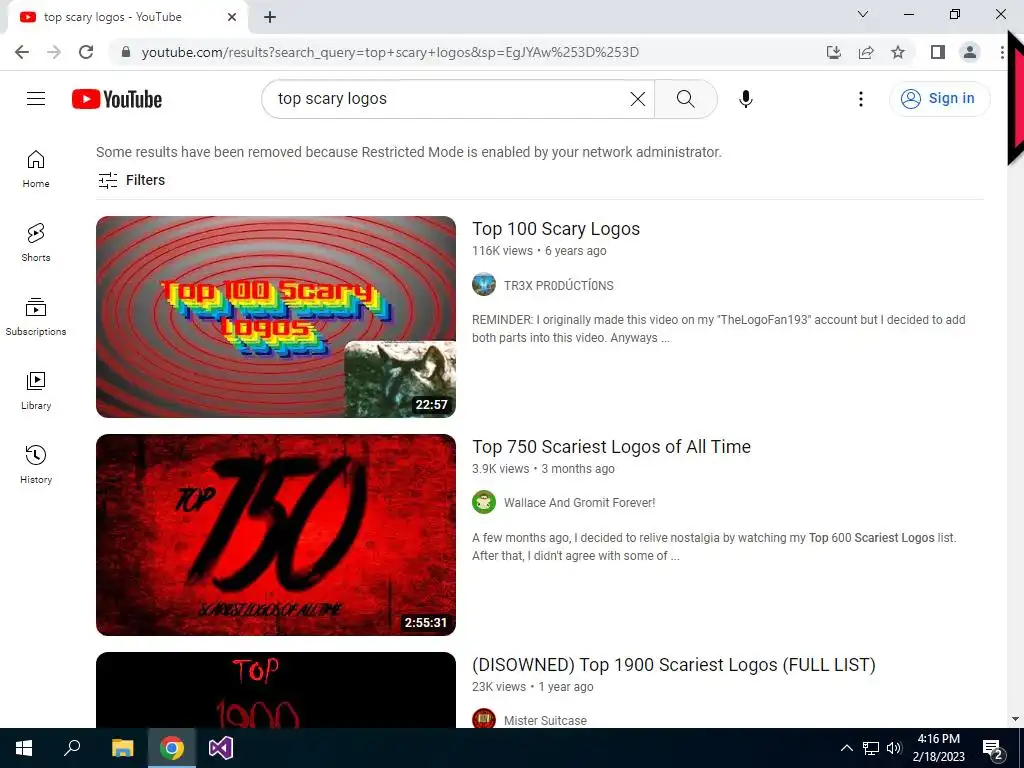Select the top scary logos - YouTube tab

pos(127,17)
